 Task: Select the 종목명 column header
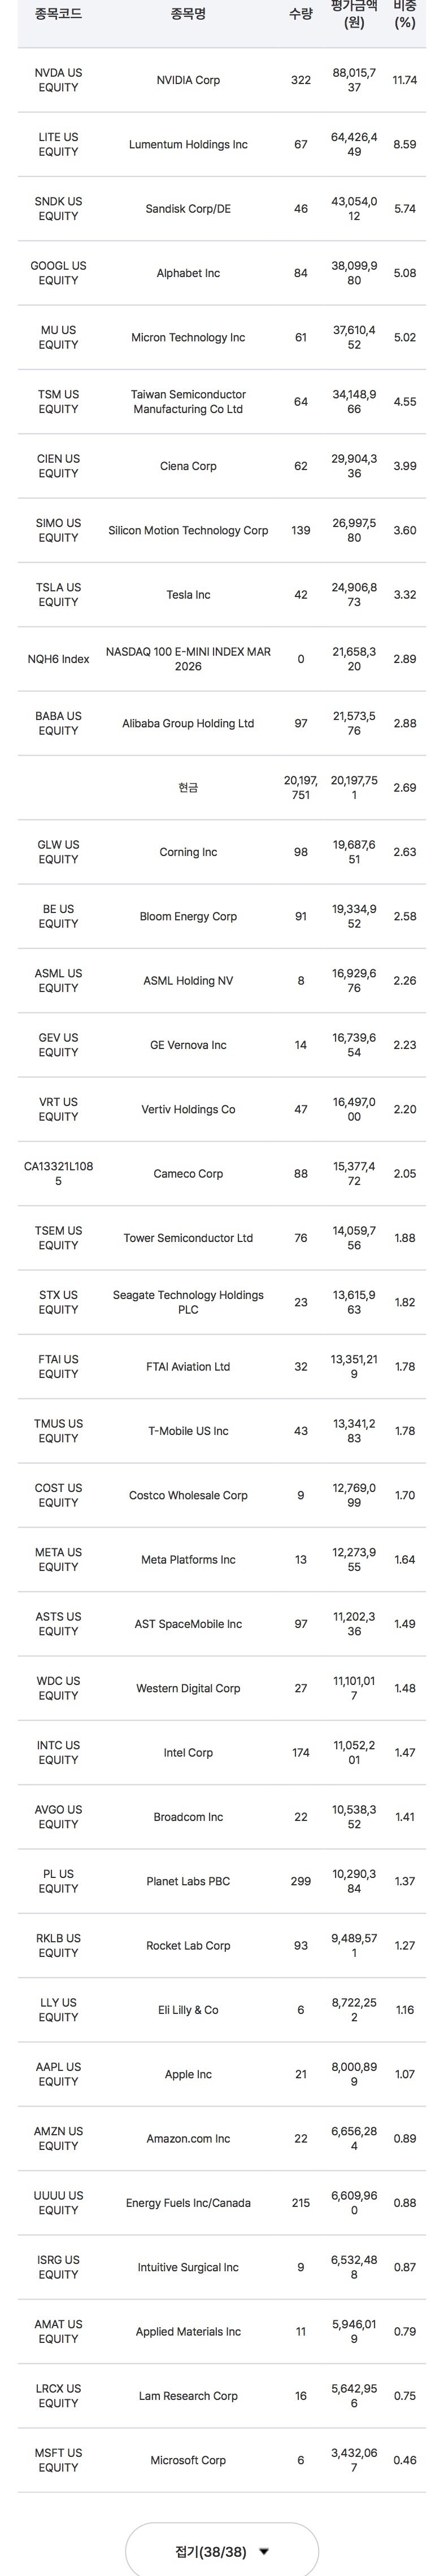(188, 14)
